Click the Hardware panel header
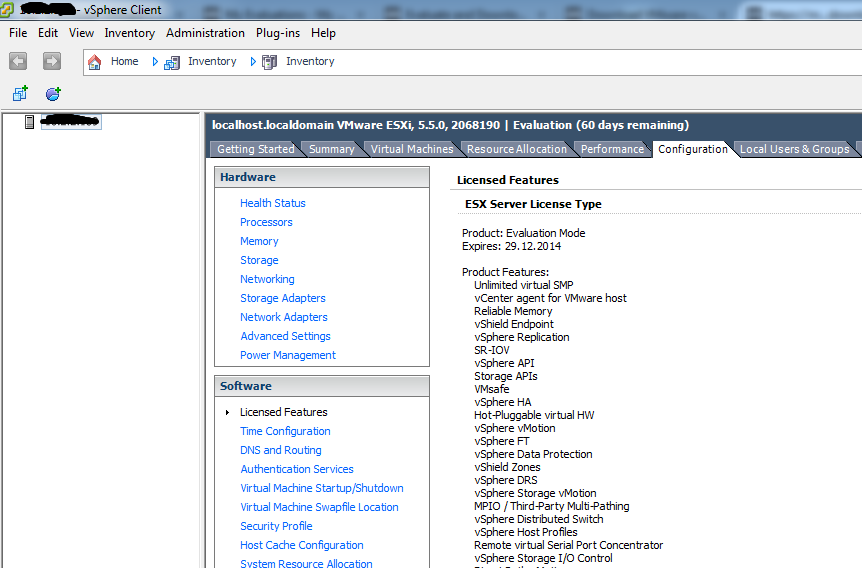This screenshot has width=862, height=568. (x=322, y=177)
